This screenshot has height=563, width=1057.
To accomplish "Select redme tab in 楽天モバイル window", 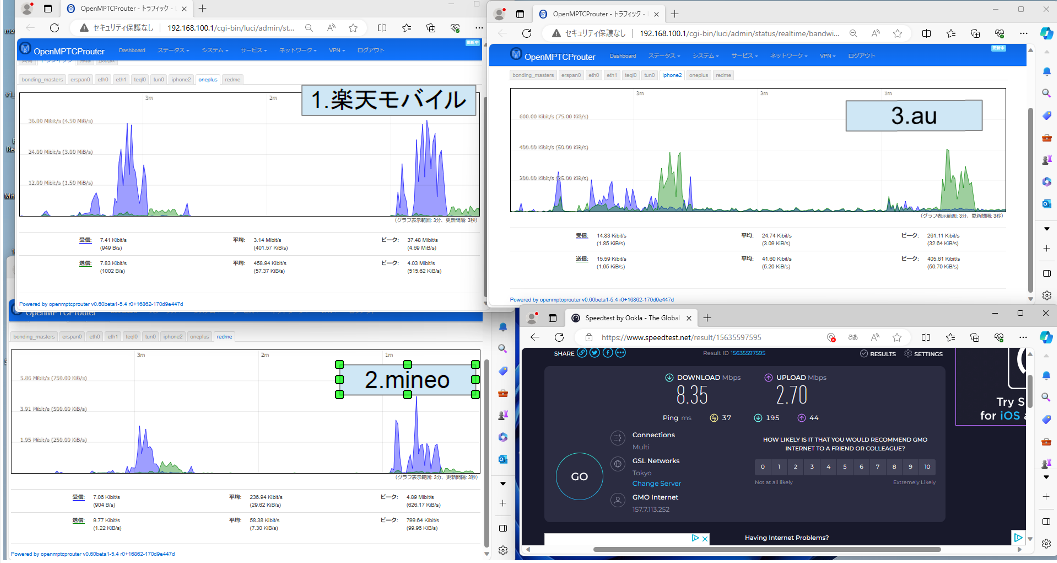I will click(x=232, y=80).
